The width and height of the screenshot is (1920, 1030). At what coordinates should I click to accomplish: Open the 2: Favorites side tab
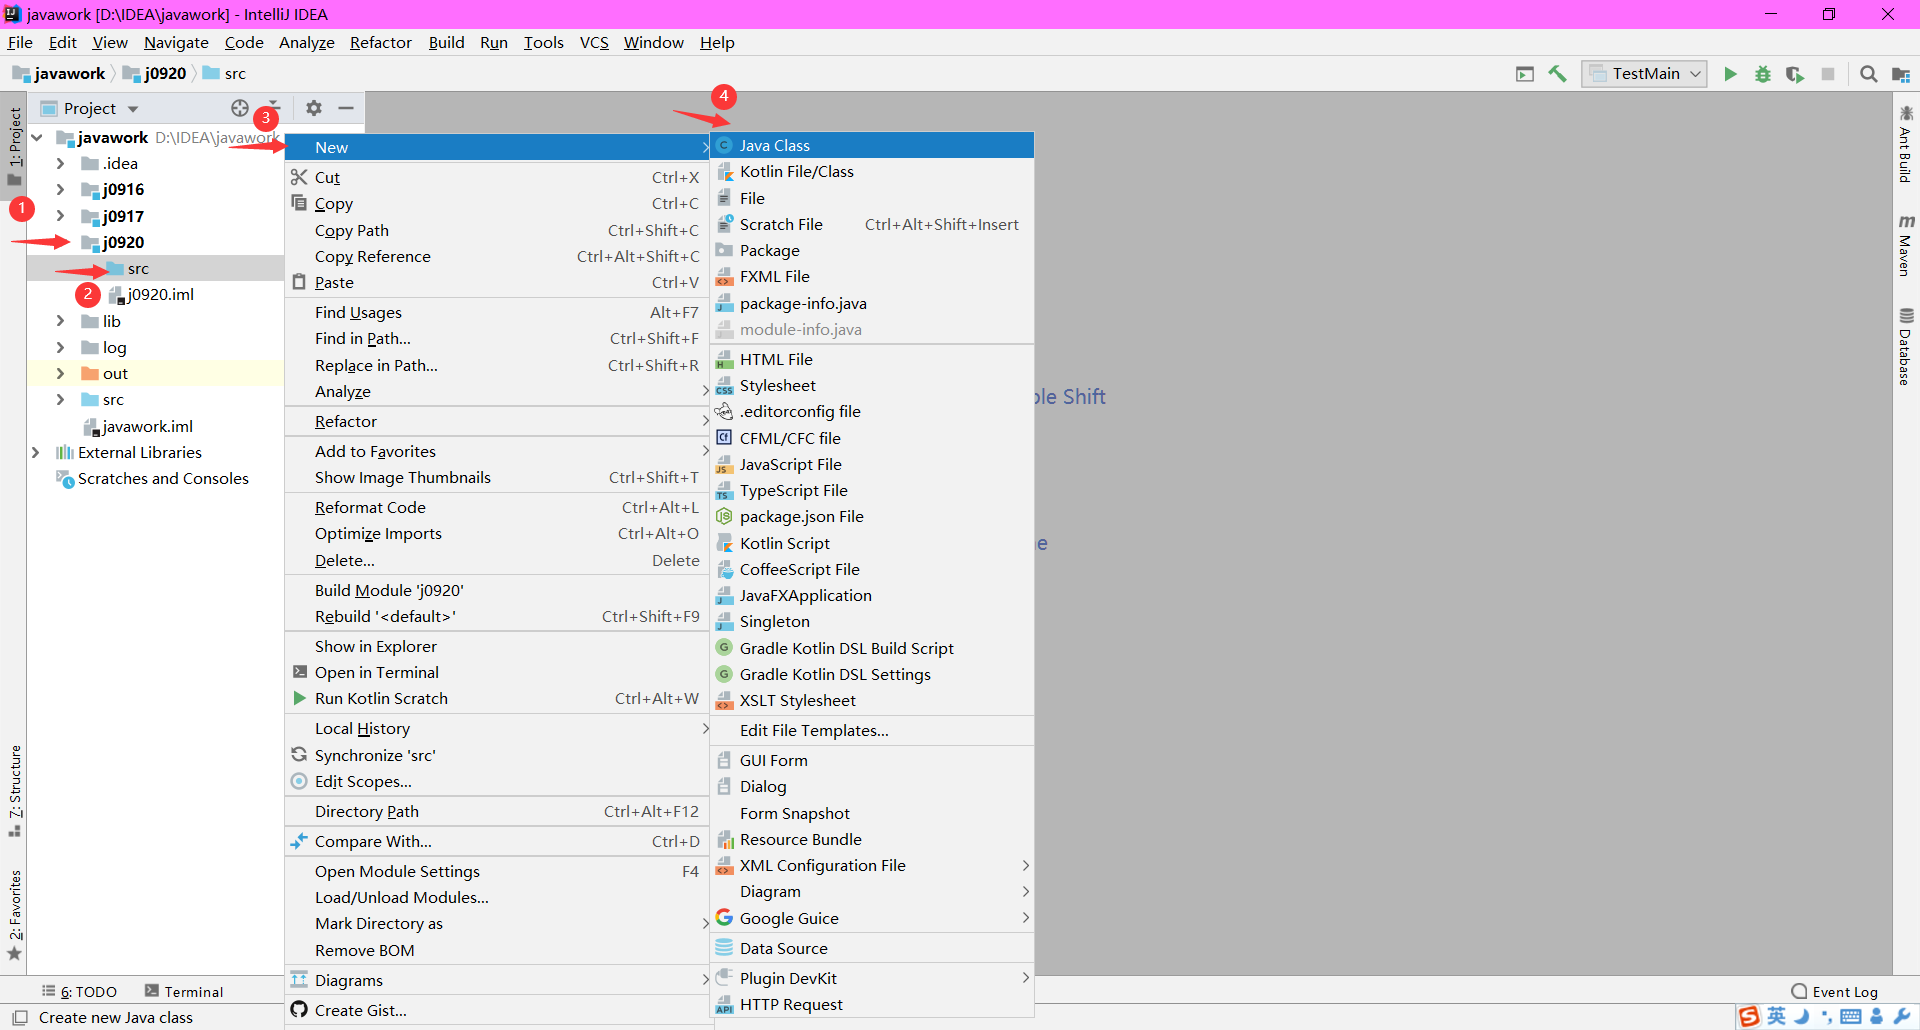[15, 915]
